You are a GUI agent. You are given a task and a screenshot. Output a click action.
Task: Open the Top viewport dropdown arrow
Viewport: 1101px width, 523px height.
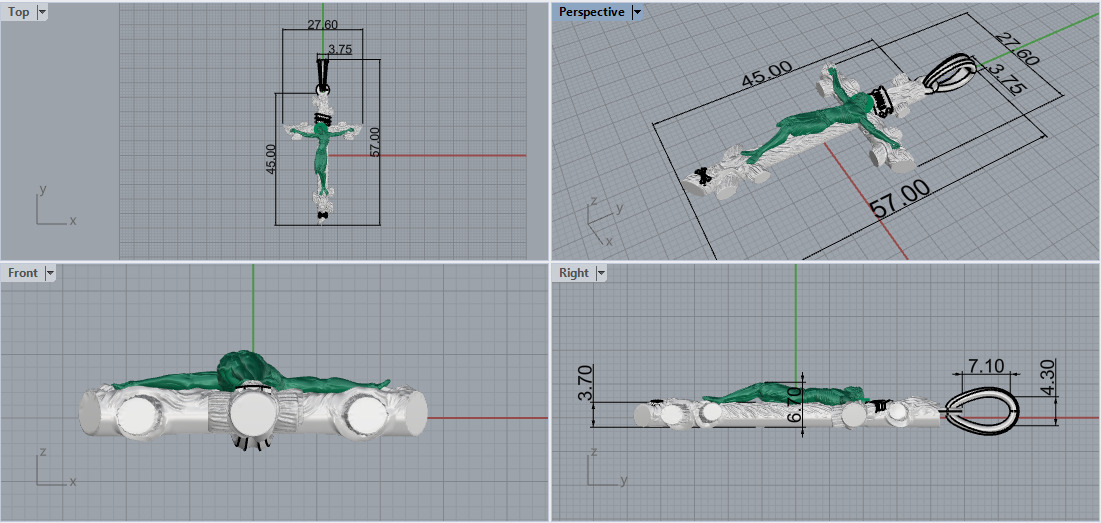pos(41,12)
